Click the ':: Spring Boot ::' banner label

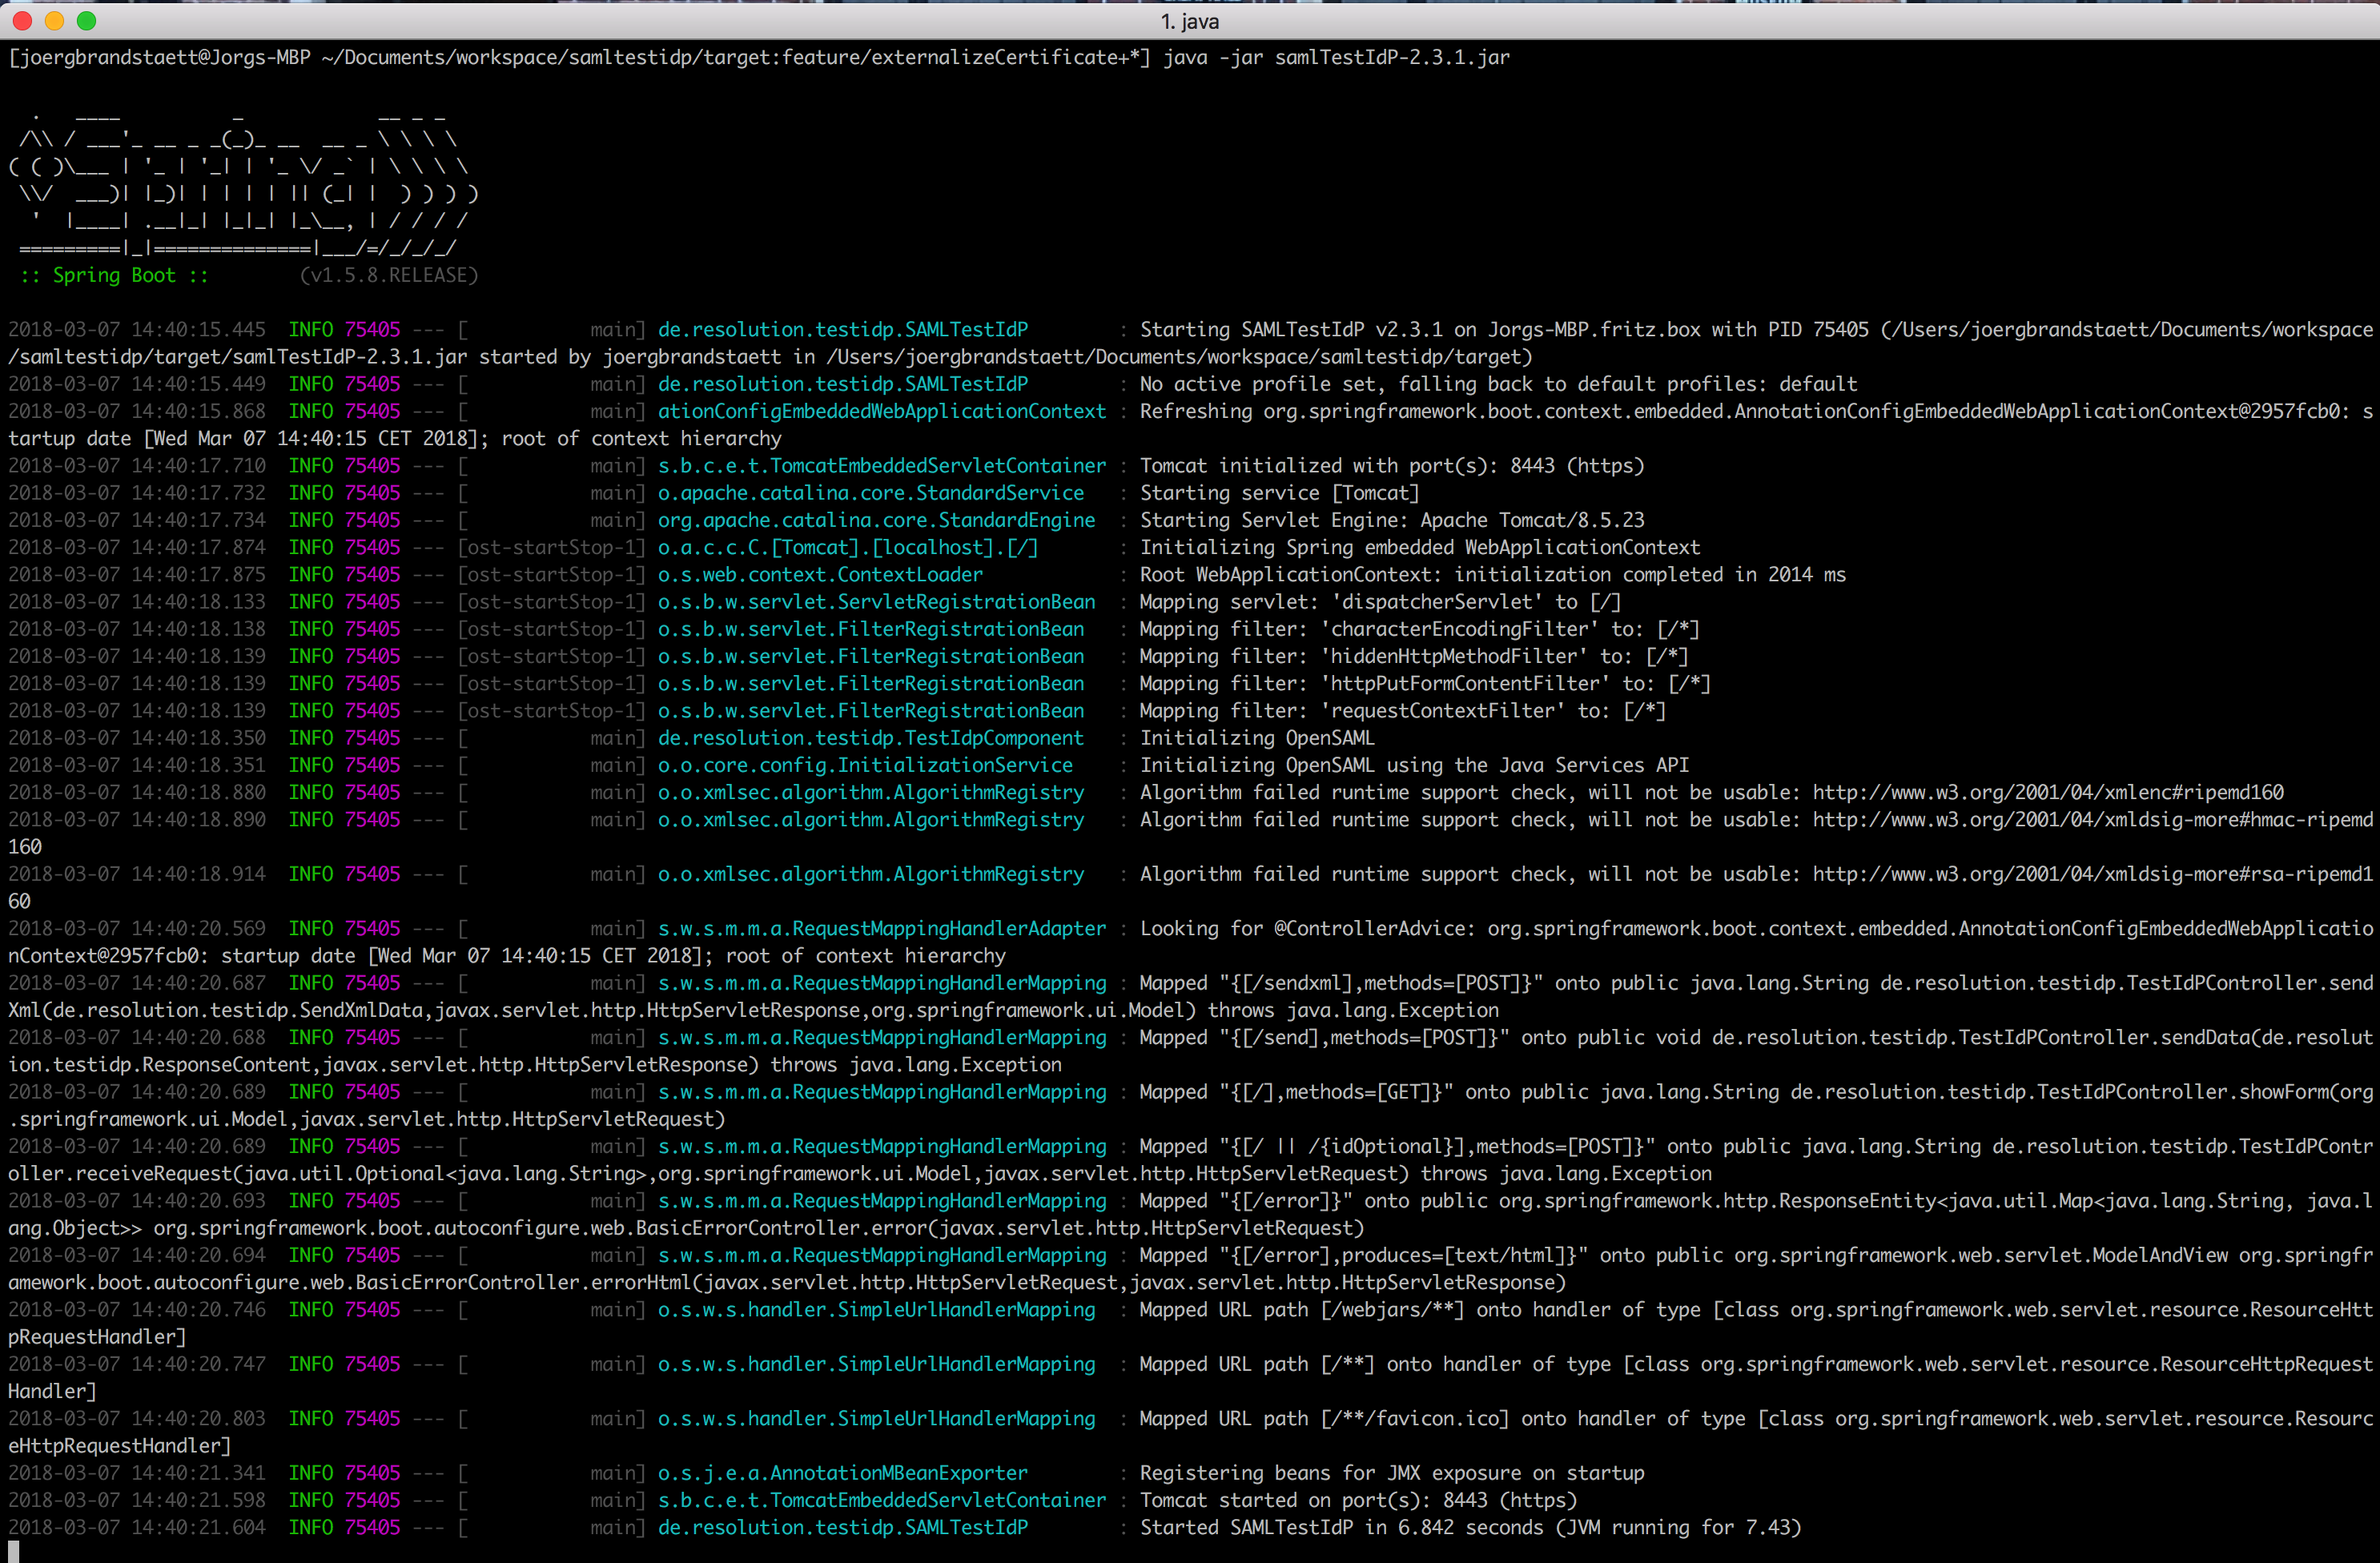(114, 275)
